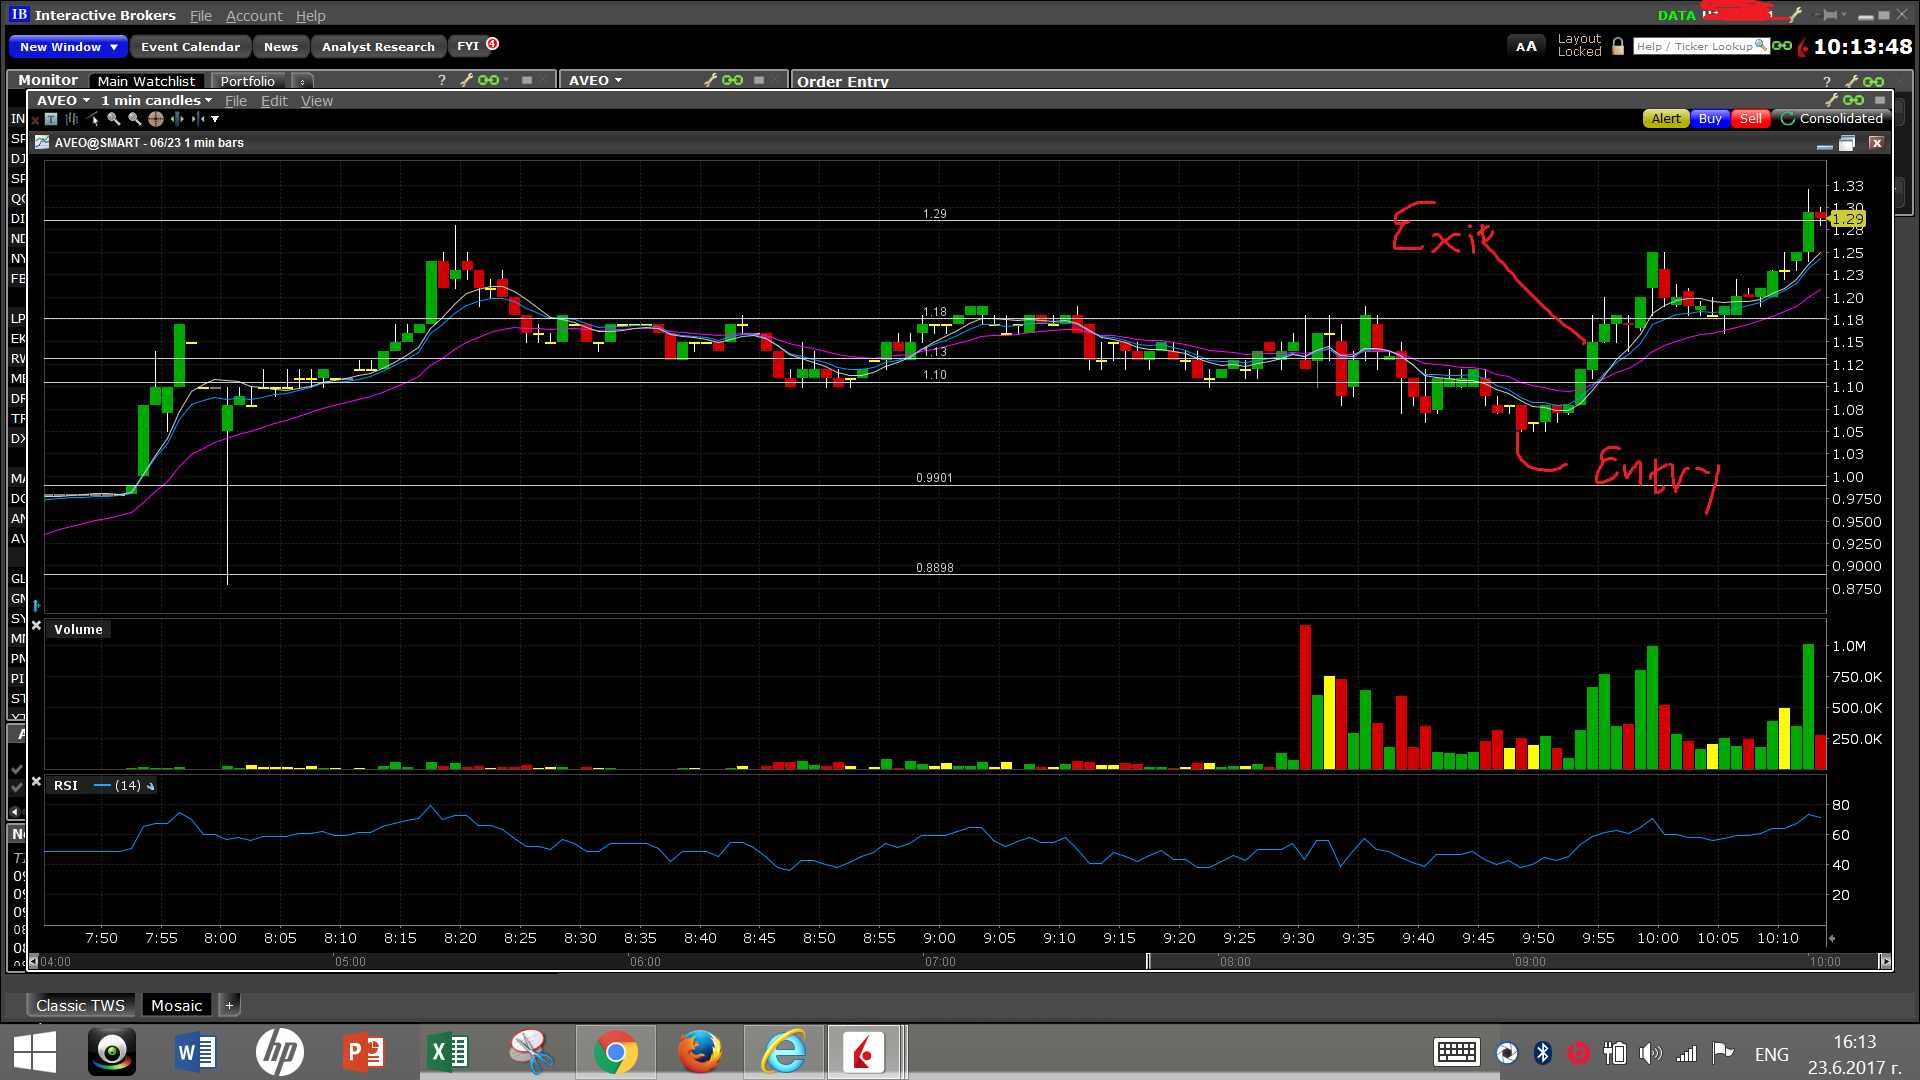Viewport: 1920px width, 1080px height.
Task: Open Microsoft Excel from the taskbar
Action: coord(448,1052)
